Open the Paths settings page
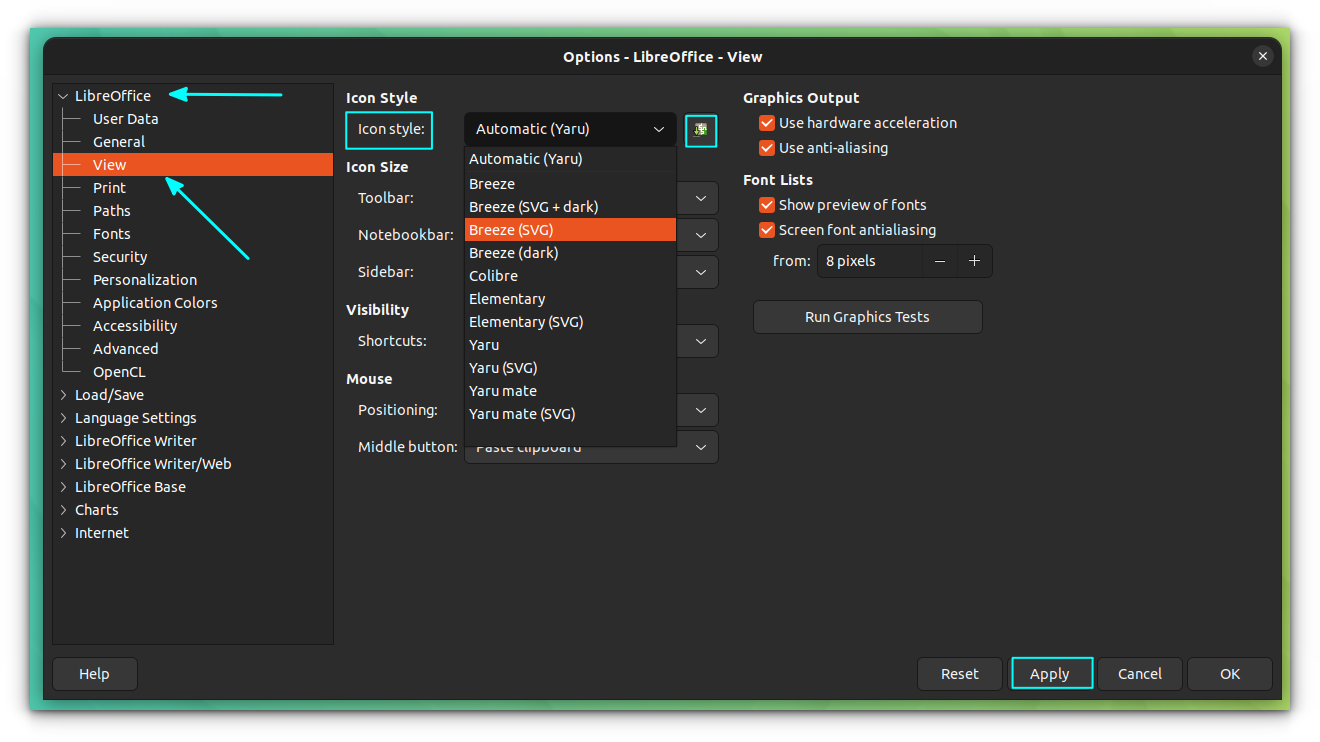 pyautogui.click(x=112, y=211)
